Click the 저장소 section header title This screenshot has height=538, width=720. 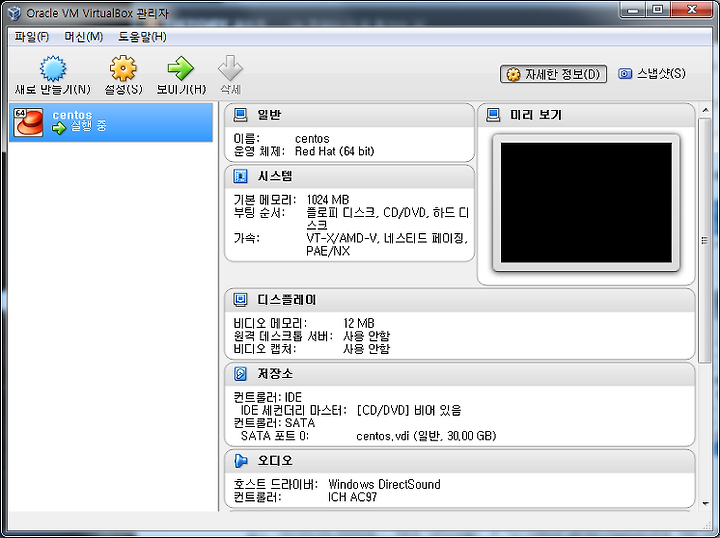(275, 374)
